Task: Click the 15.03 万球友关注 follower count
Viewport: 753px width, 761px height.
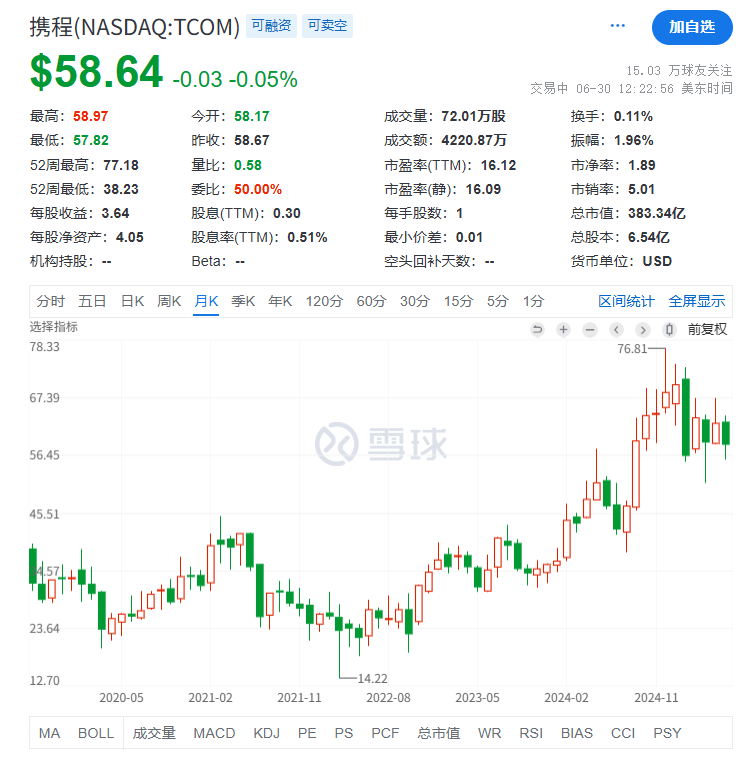Action: tap(679, 71)
